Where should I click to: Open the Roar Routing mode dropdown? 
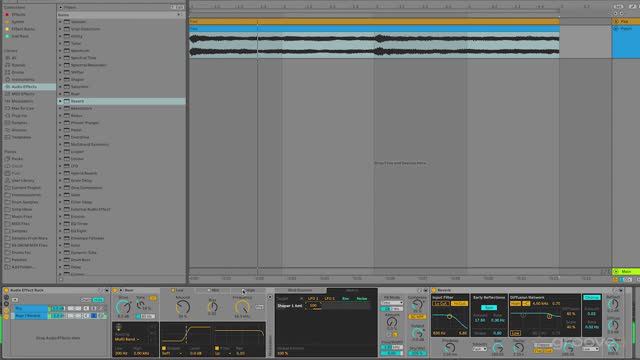coord(127,339)
